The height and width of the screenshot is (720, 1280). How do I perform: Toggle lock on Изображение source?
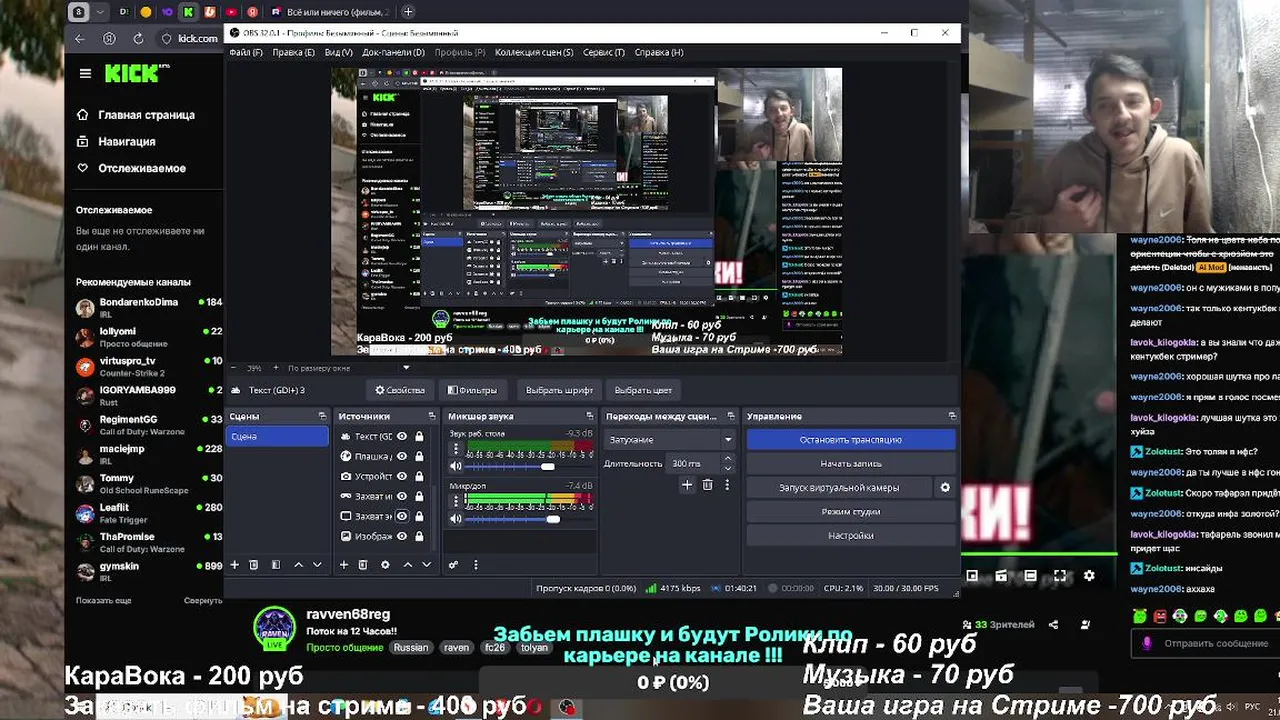tap(419, 536)
